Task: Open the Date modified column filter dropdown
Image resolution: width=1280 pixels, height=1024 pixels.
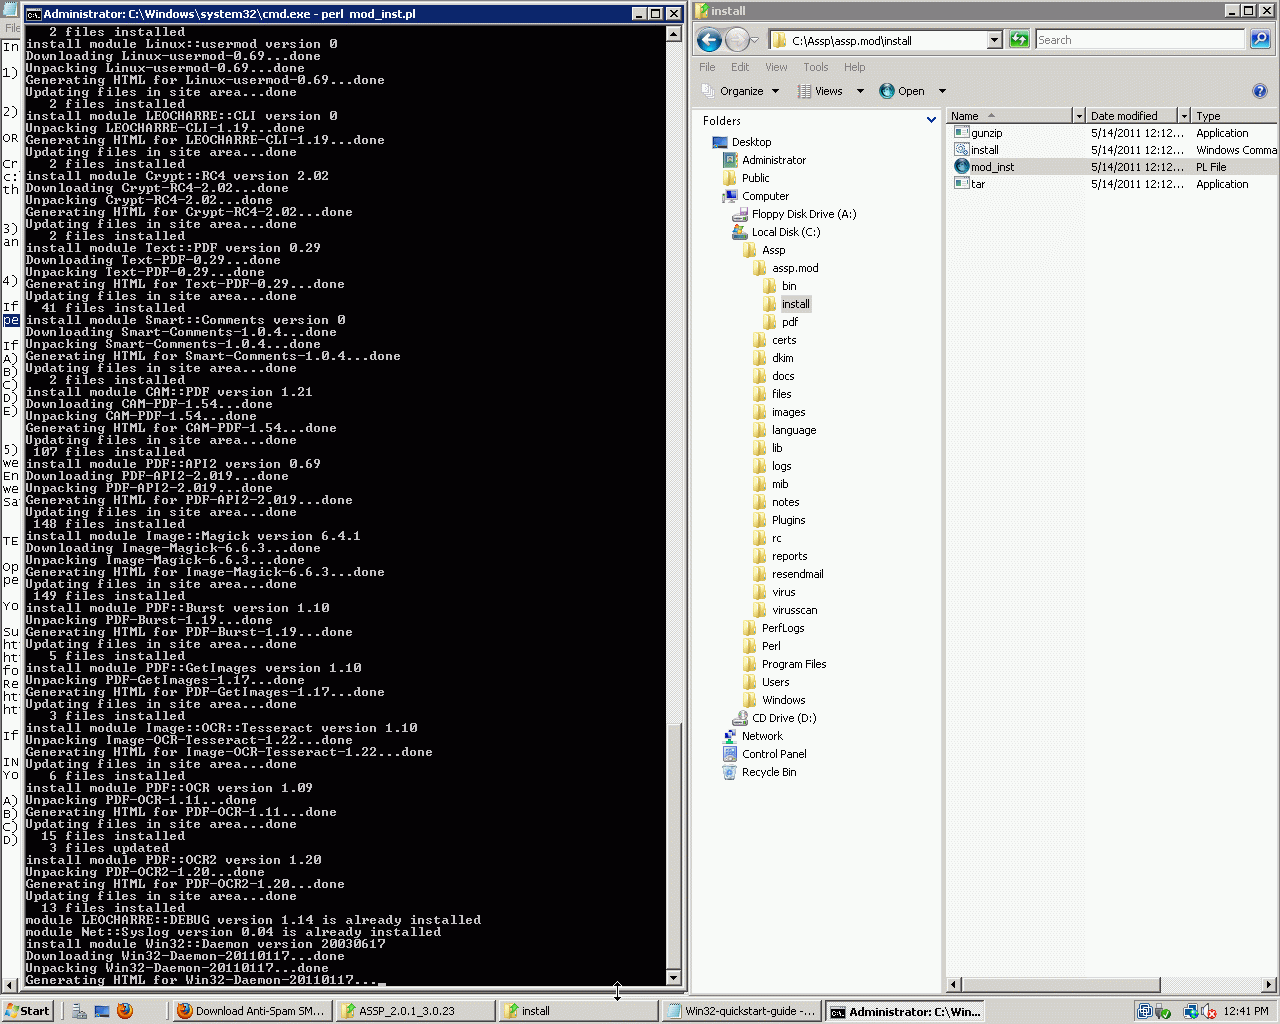Action: (x=1184, y=116)
